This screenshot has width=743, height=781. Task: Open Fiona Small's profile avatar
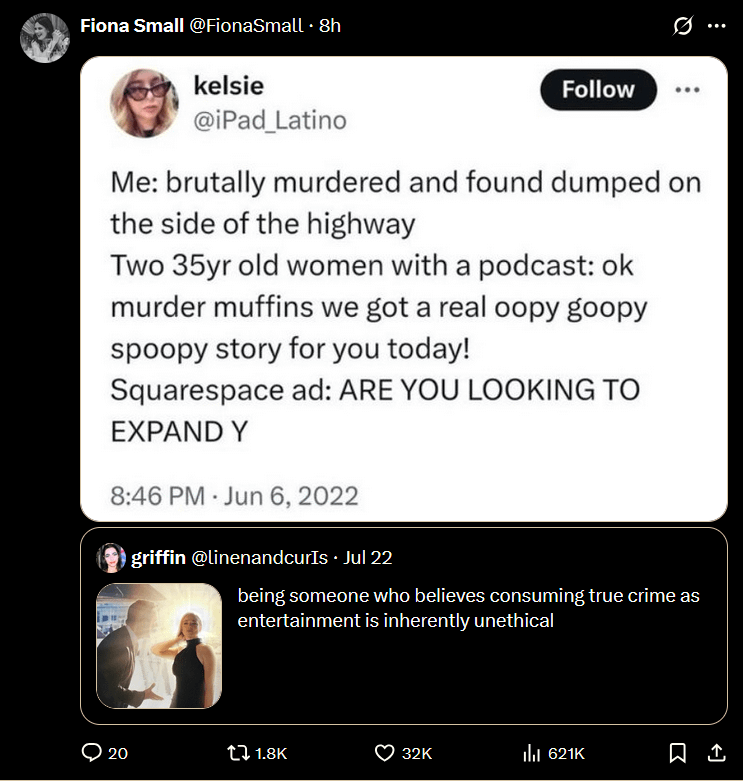[x=45, y=38]
